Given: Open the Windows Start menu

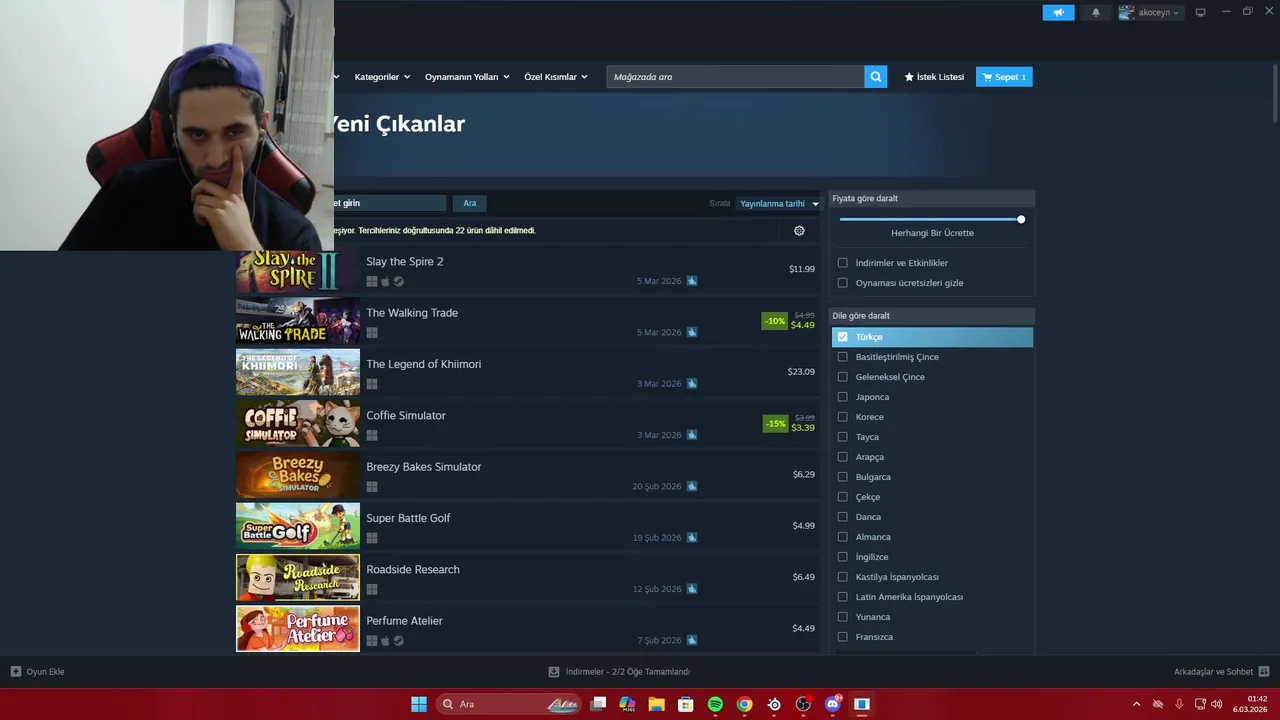Looking at the screenshot, I should click(419, 704).
